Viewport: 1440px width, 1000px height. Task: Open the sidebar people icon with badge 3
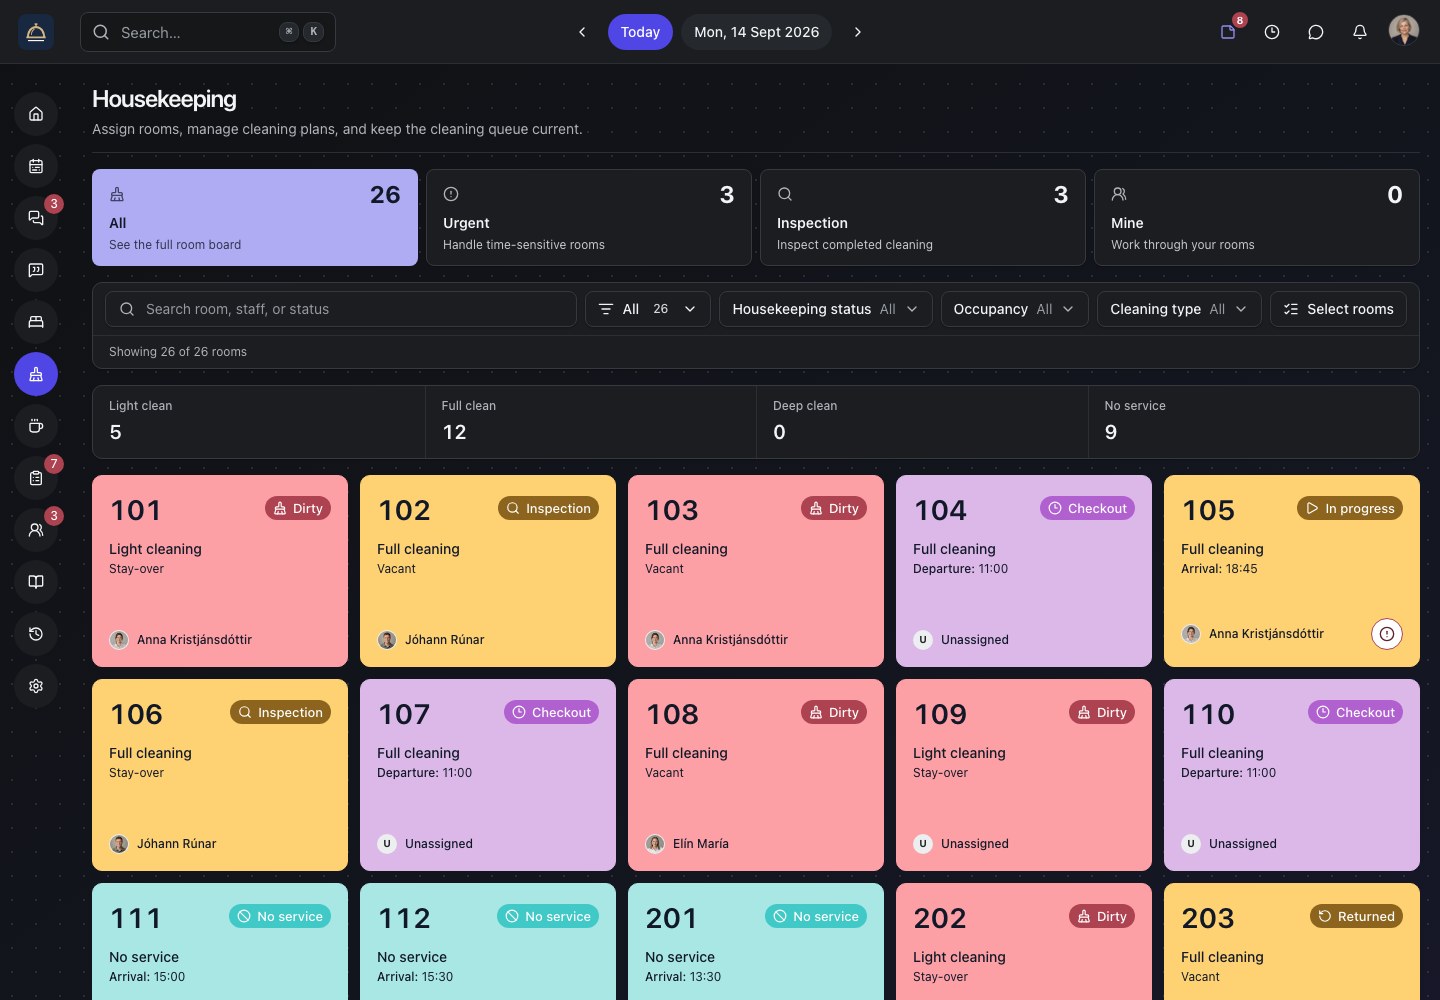[x=36, y=530]
